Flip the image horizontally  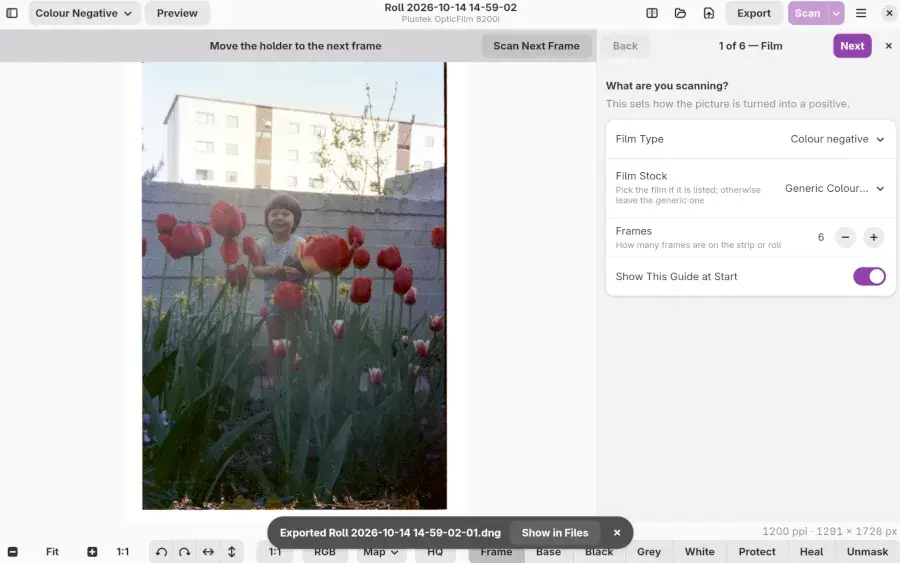tap(208, 552)
